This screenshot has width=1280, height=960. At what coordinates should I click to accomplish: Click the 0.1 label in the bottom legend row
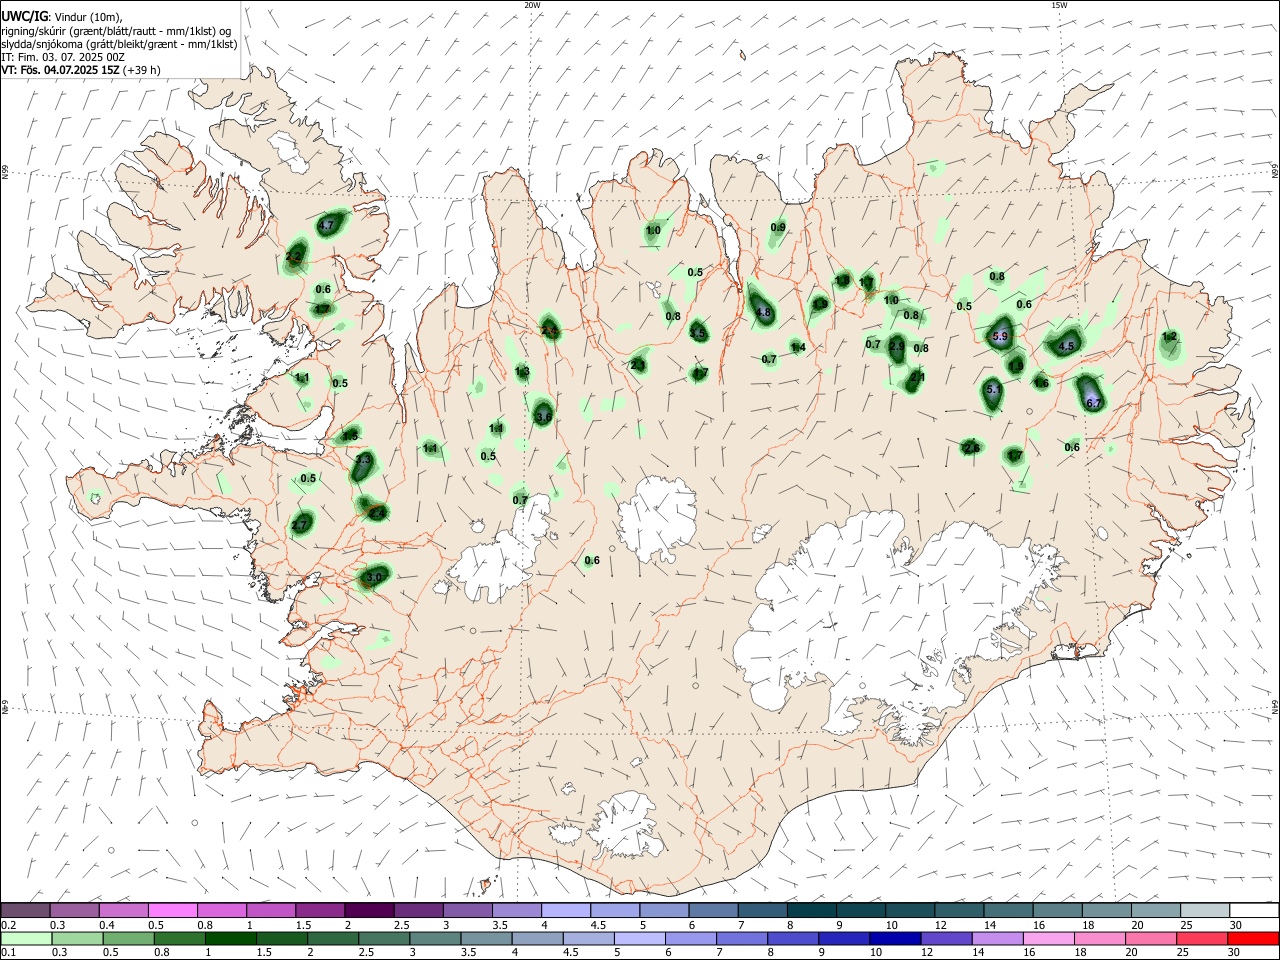pyautogui.click(x=8, y=953)
